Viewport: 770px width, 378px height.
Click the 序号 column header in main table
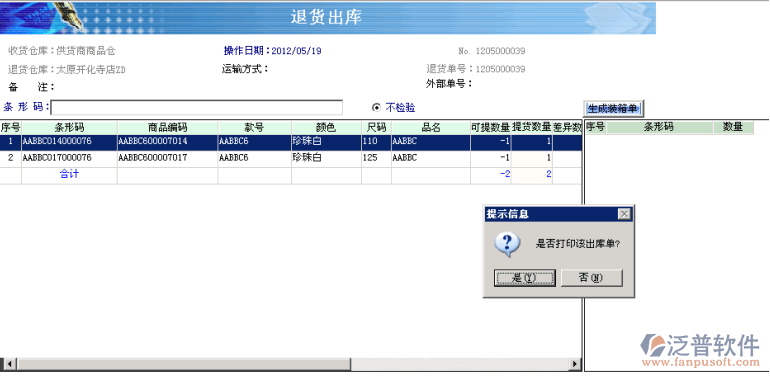(x=10, y=128)
